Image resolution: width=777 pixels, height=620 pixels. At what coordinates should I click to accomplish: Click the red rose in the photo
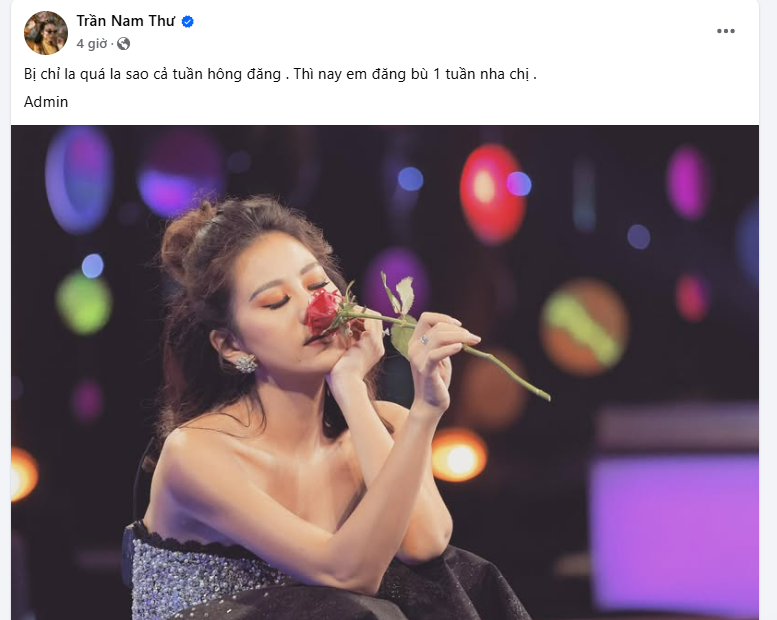(326, 310)
